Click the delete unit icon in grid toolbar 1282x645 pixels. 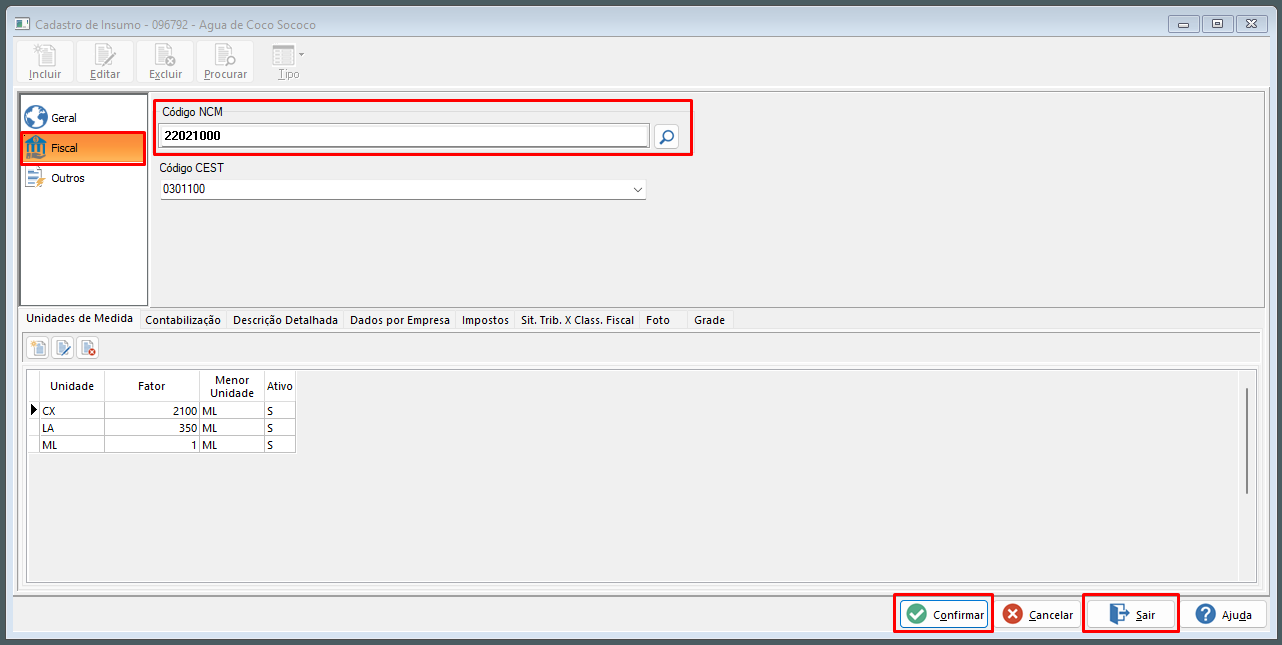pos(88,348)
